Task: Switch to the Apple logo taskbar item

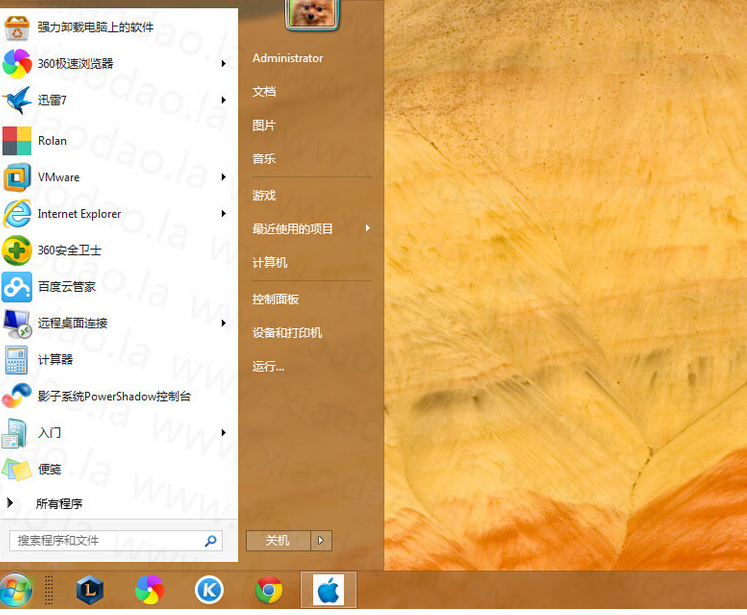Action: click(x=328, y=590)
